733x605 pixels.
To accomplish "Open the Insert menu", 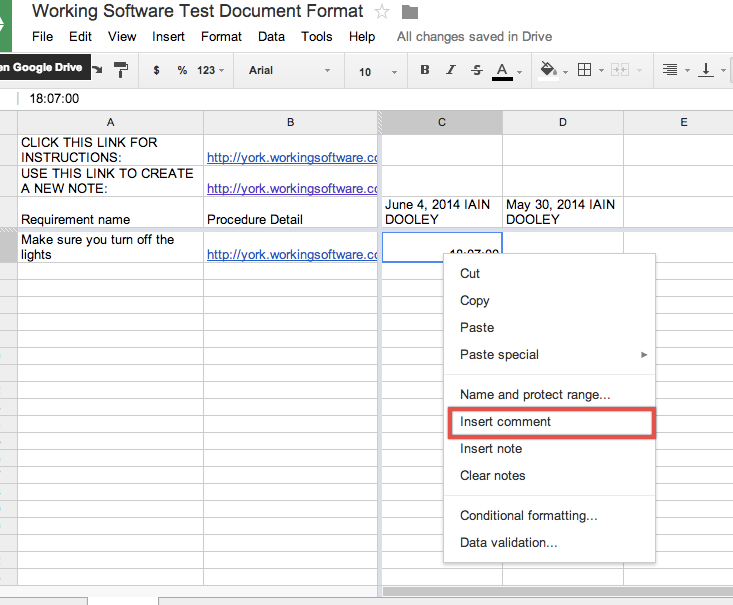I will click(168, 36).
